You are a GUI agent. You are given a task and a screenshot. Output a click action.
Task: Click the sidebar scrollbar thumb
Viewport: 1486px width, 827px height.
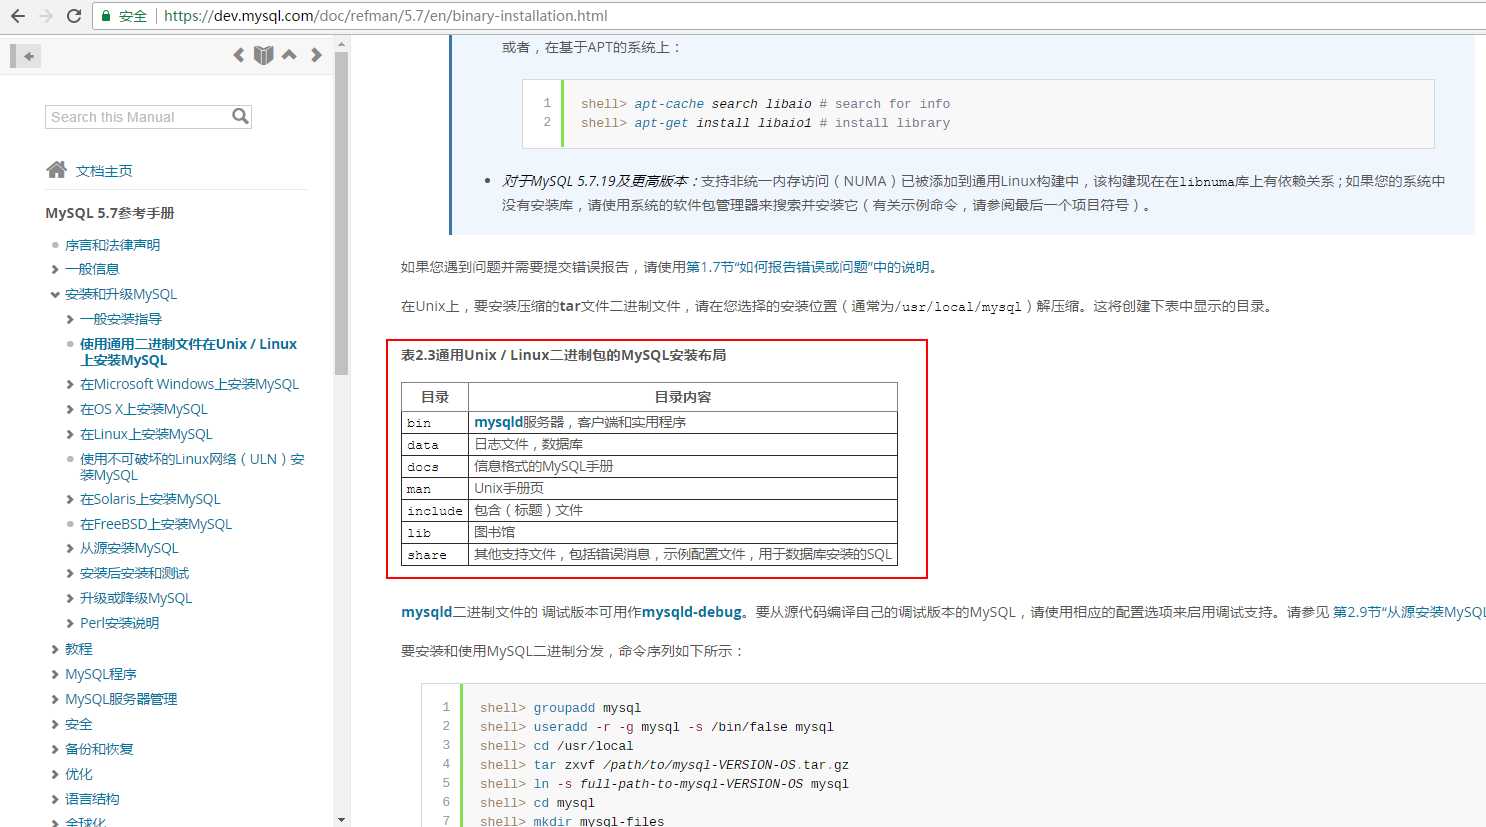pyautogui.click(x=341, y=212)
